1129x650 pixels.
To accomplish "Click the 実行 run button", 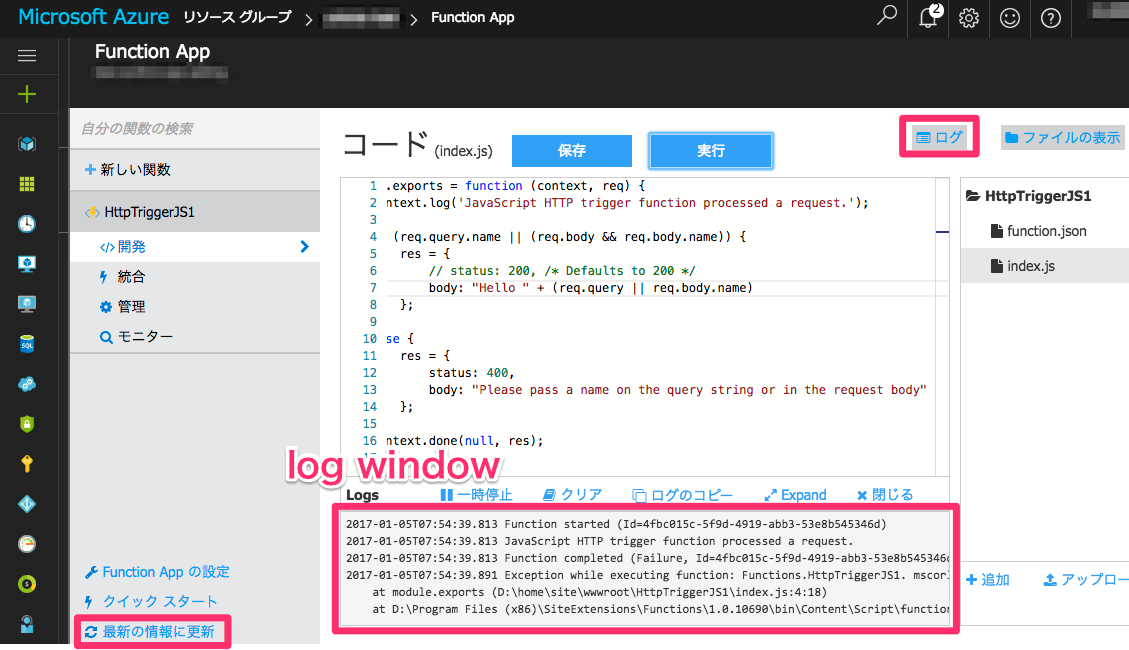I will tap(710, 150).
